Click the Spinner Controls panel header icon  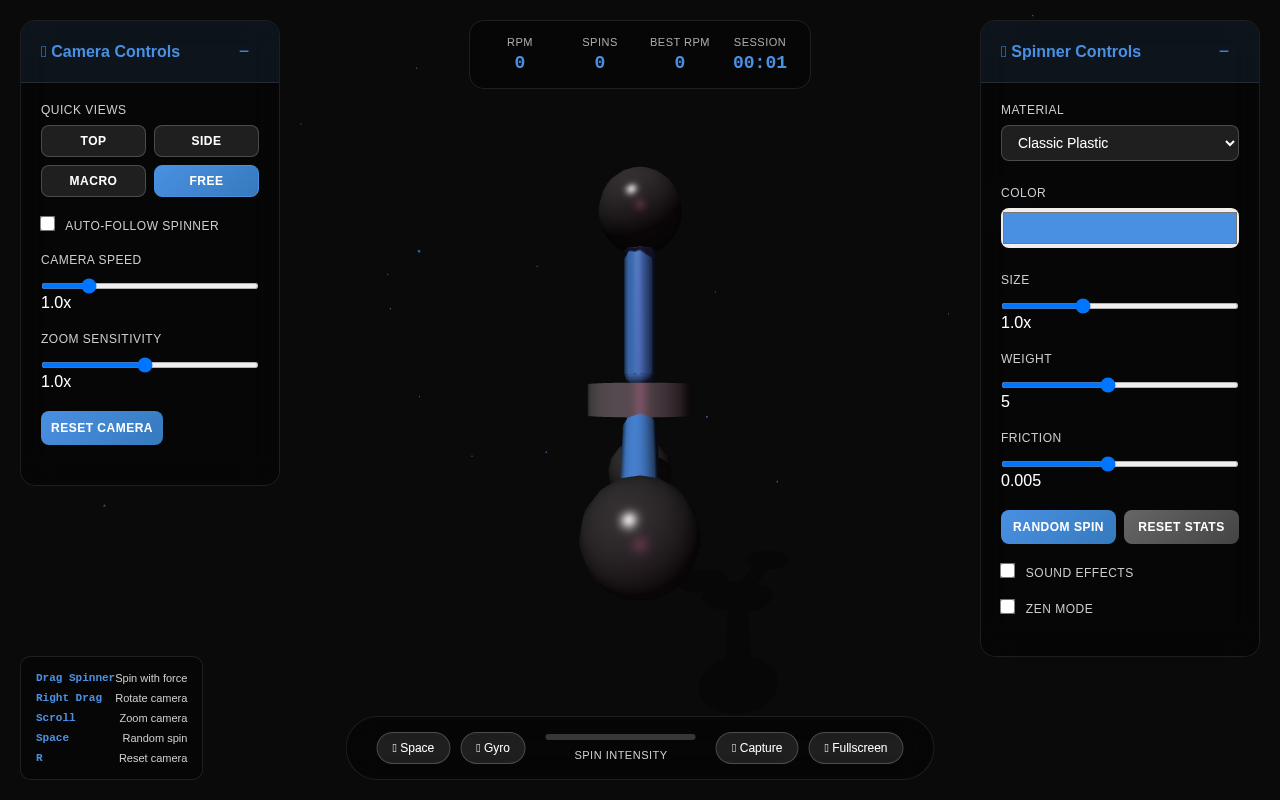(x=1003, y=50)
